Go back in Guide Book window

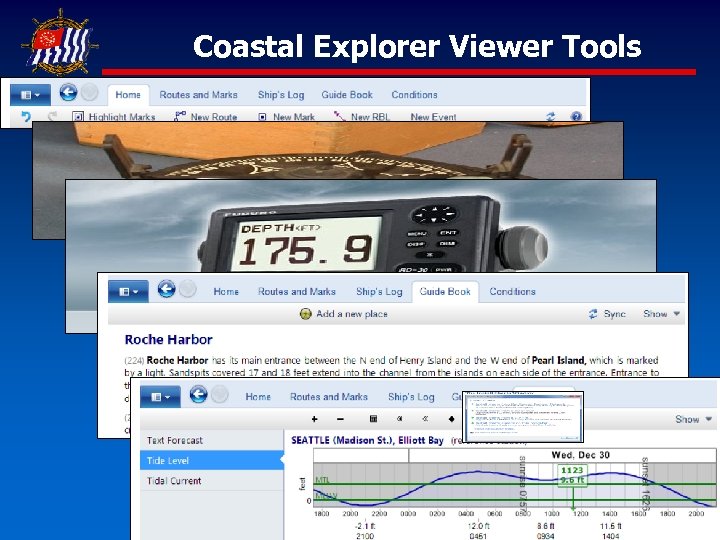point(166,289)
